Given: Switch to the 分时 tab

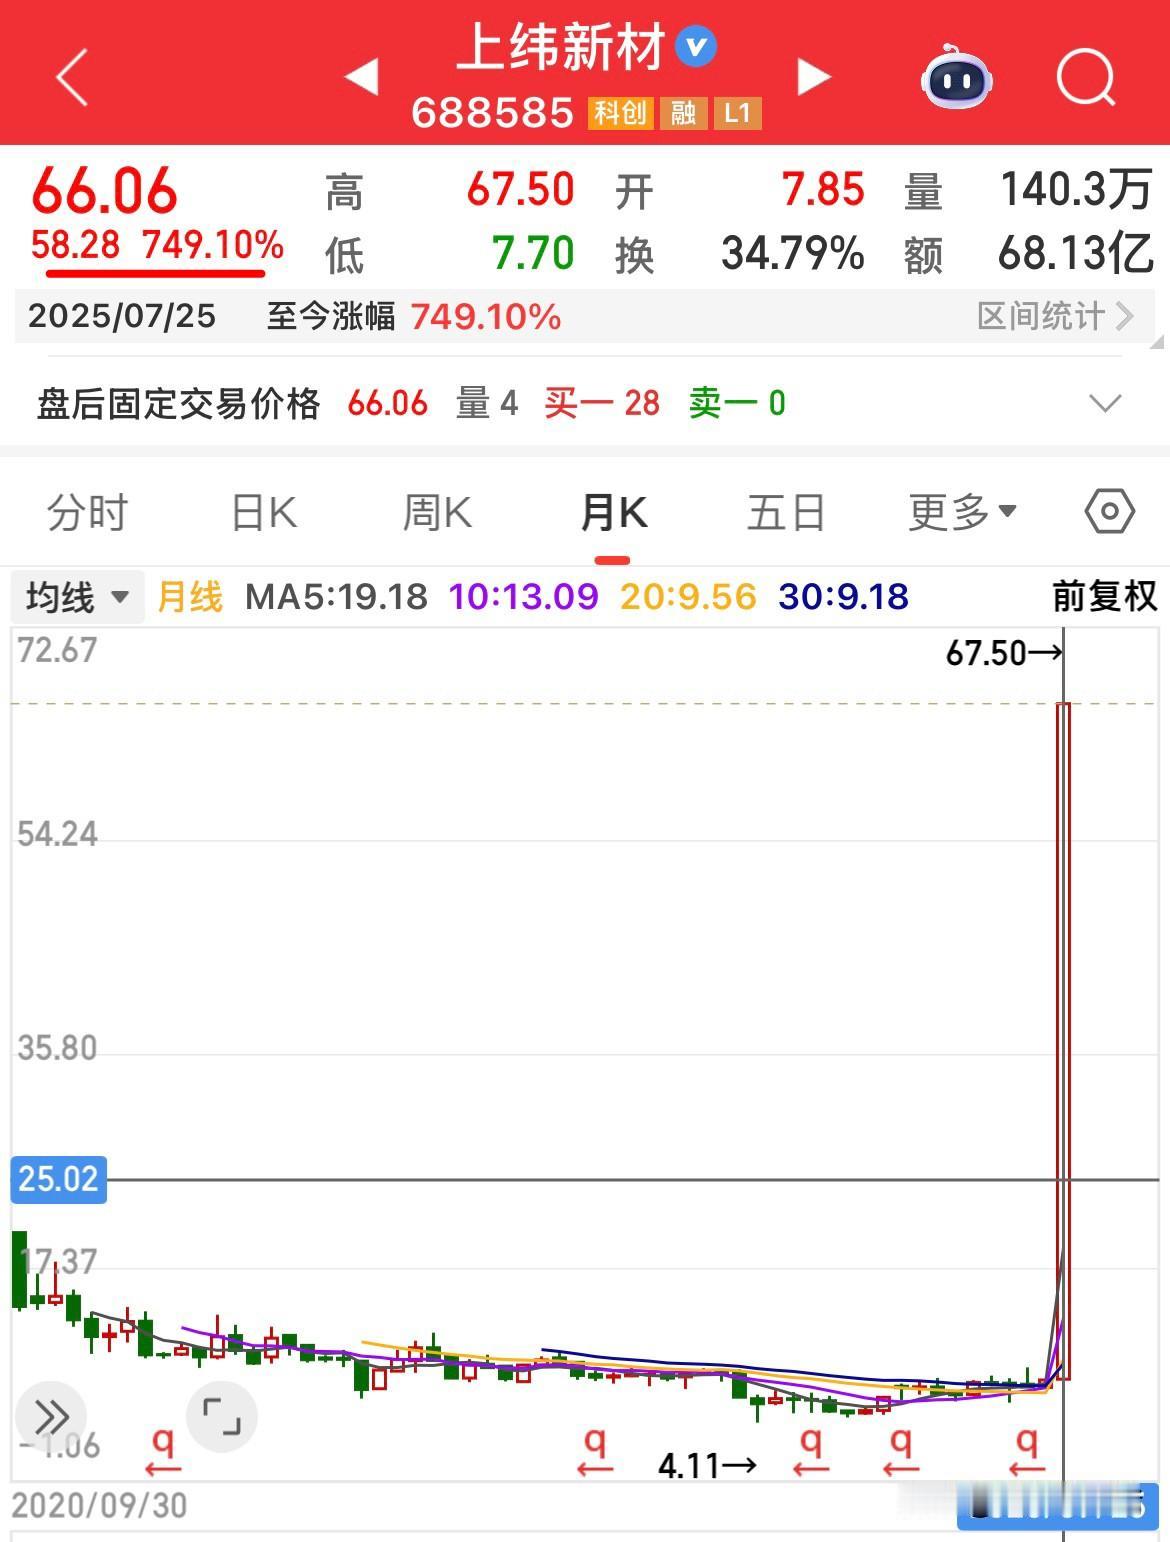Looking at the screenshot, I should (88, 512).
